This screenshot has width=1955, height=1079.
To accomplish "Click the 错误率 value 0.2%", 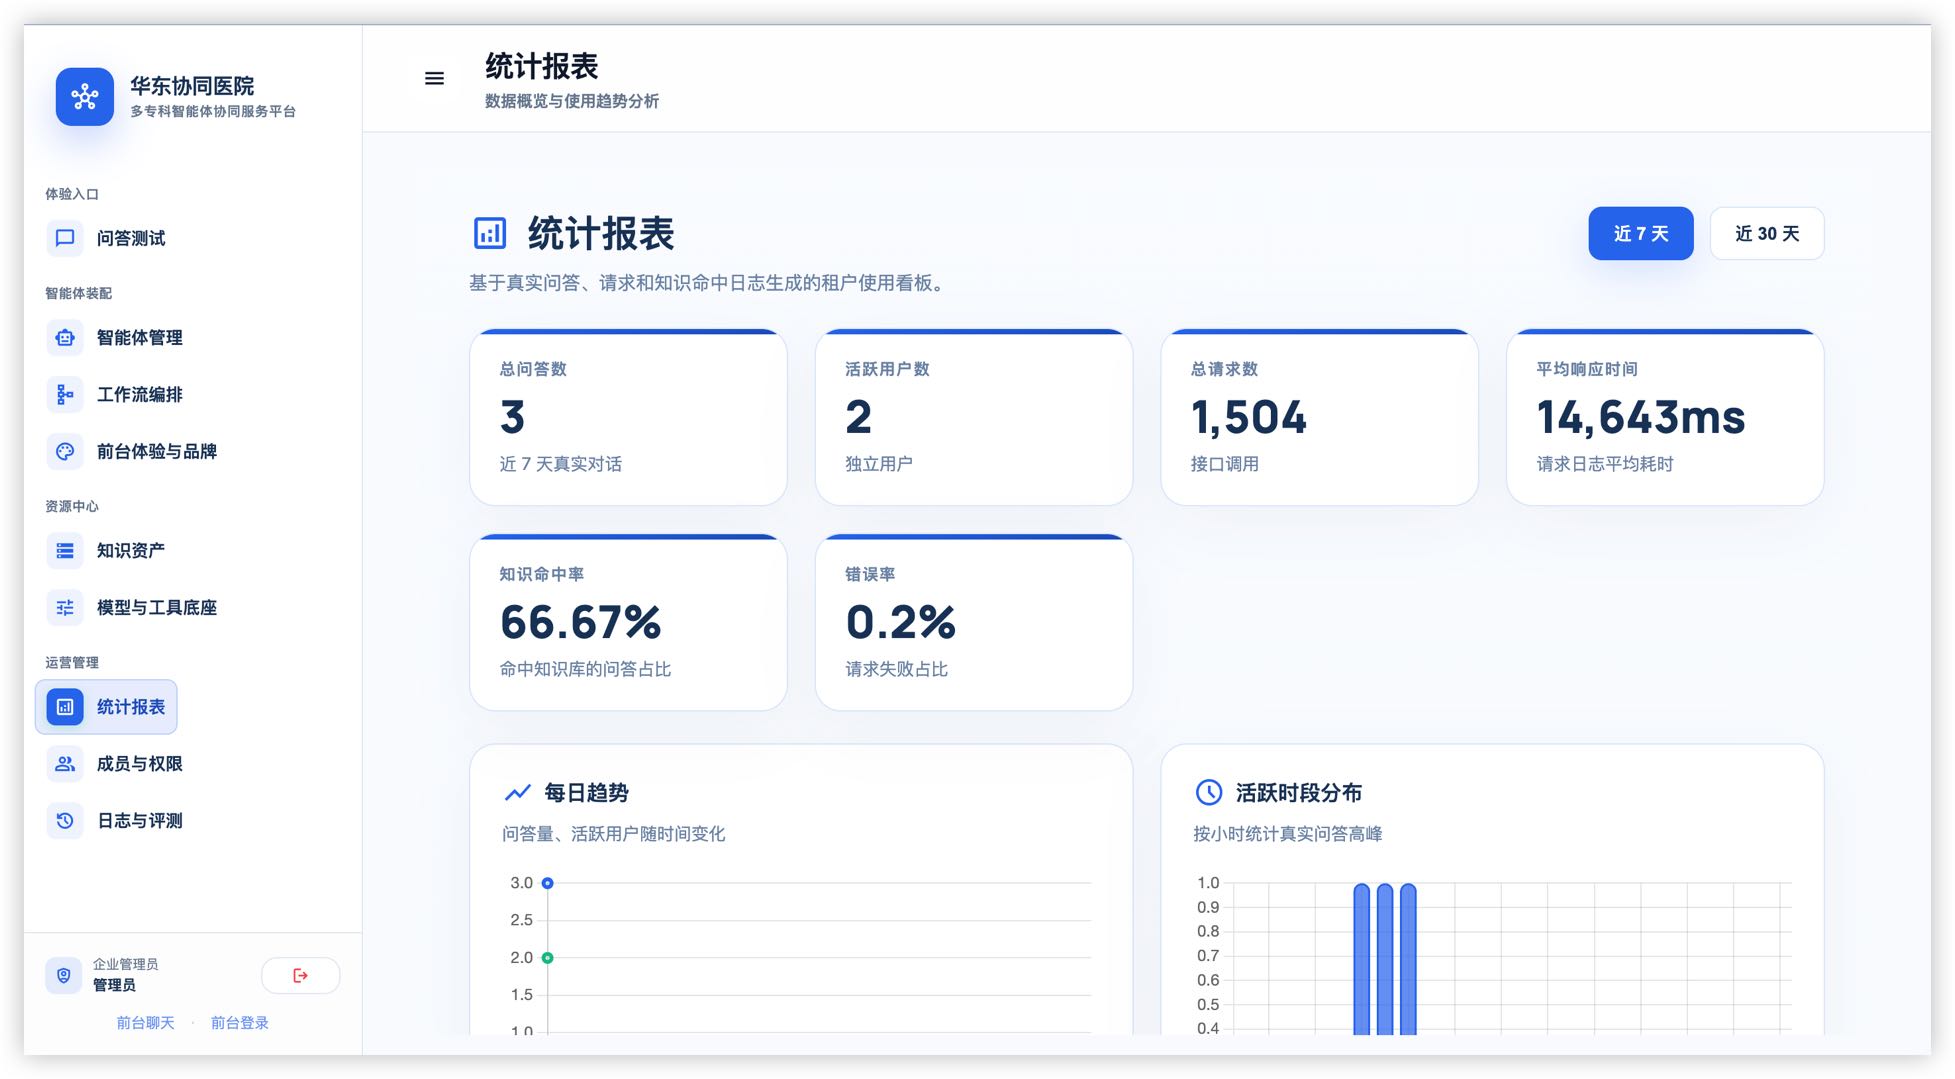I will (901, 623).
